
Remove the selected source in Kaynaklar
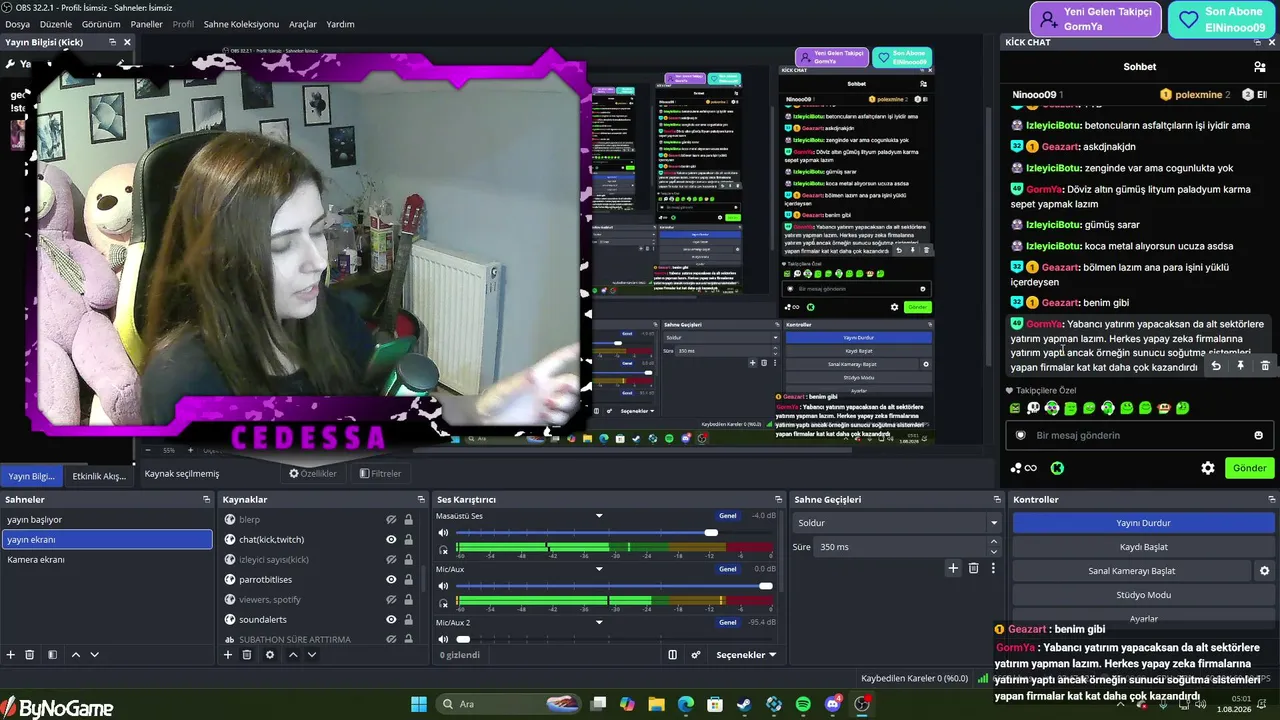click(x=247, y=655)
